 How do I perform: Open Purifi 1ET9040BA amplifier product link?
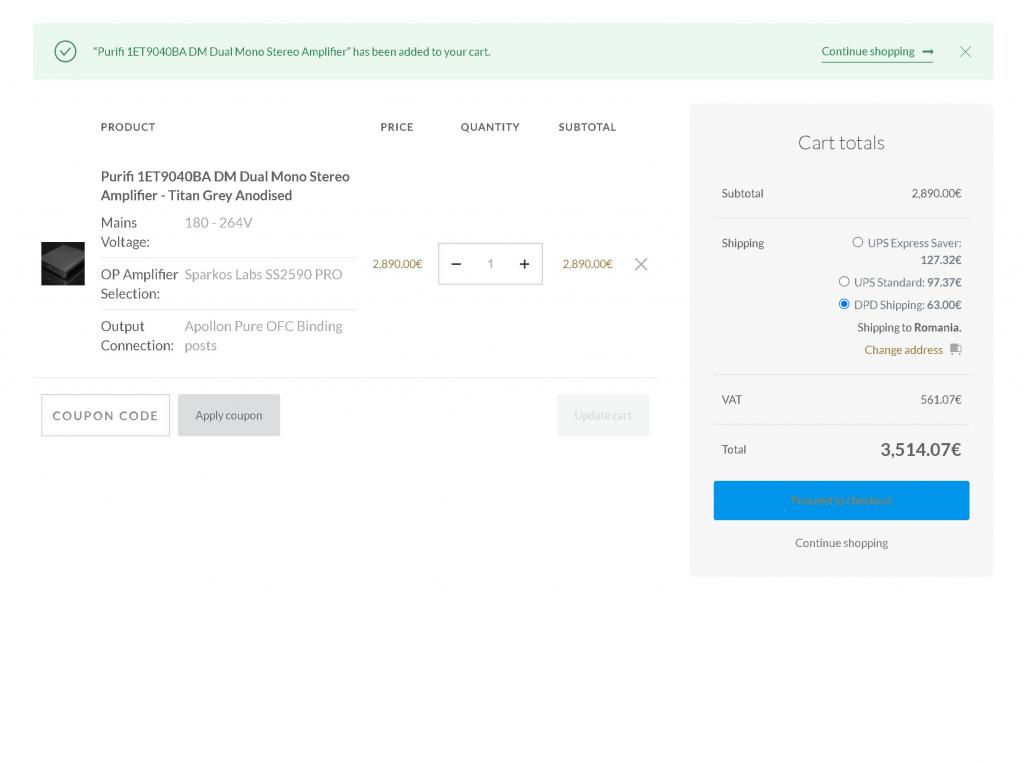click(225, 186)
